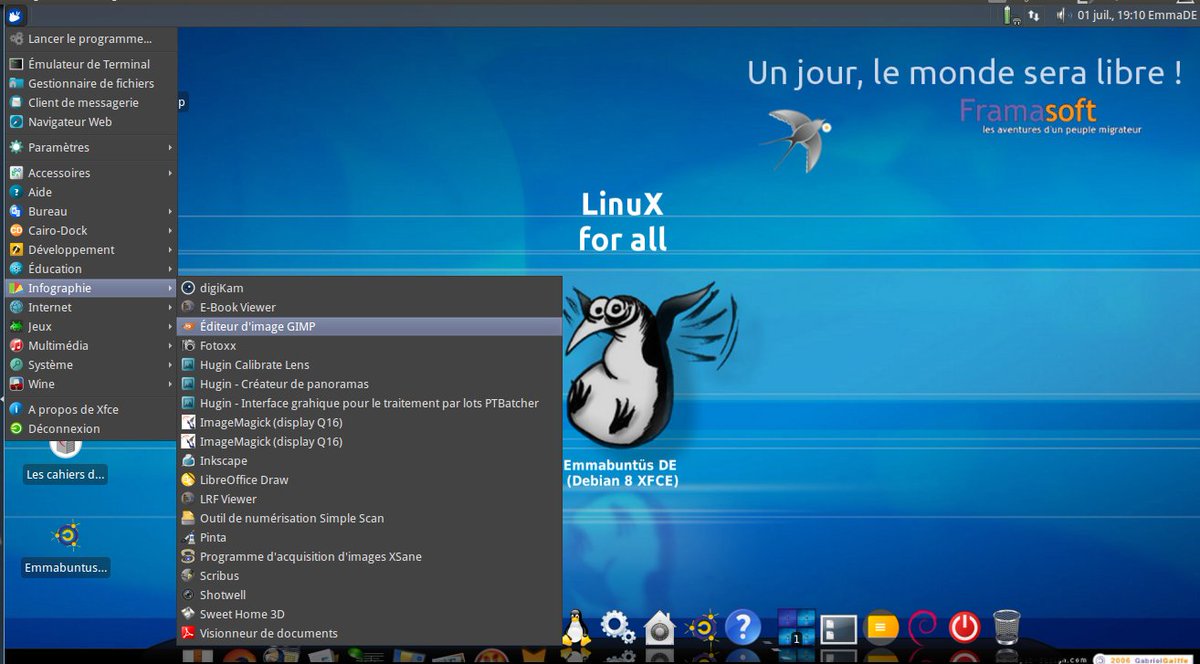Open Shotwell photo manager
The width and height of the screenshot is (1200, 664).
369,595
